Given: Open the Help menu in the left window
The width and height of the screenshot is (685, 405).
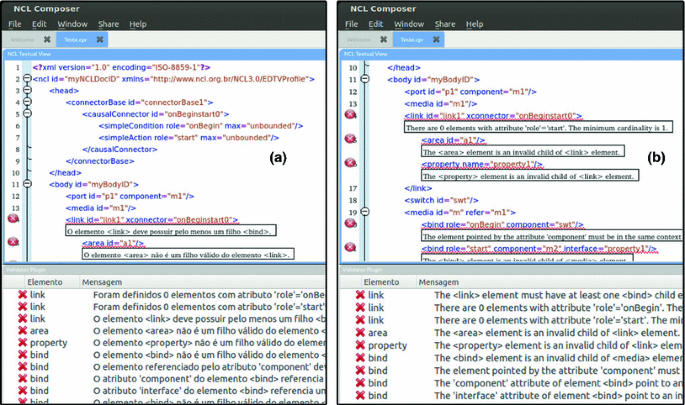Looking at the screenshot, I should point(137,23).
